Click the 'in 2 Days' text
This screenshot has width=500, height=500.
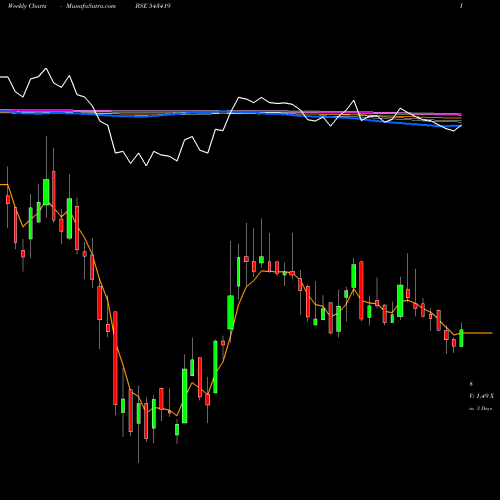480,408
